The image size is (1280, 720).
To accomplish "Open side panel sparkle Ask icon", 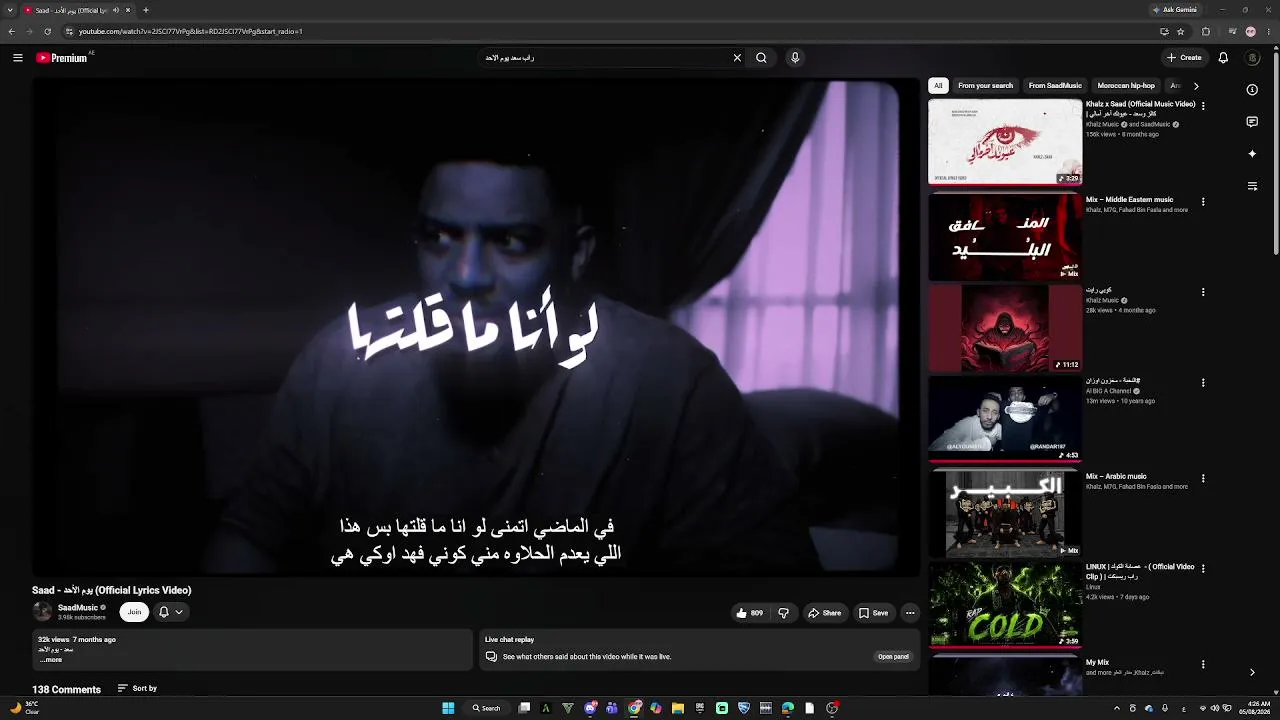I will (x=1252, y=154).
